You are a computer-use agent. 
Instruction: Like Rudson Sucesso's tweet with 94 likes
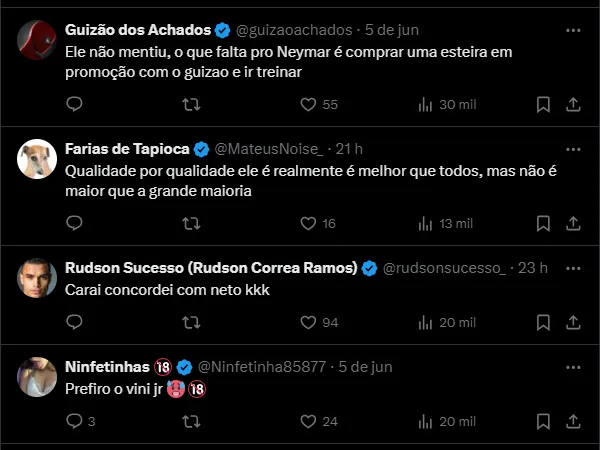[x=308, y=322]
